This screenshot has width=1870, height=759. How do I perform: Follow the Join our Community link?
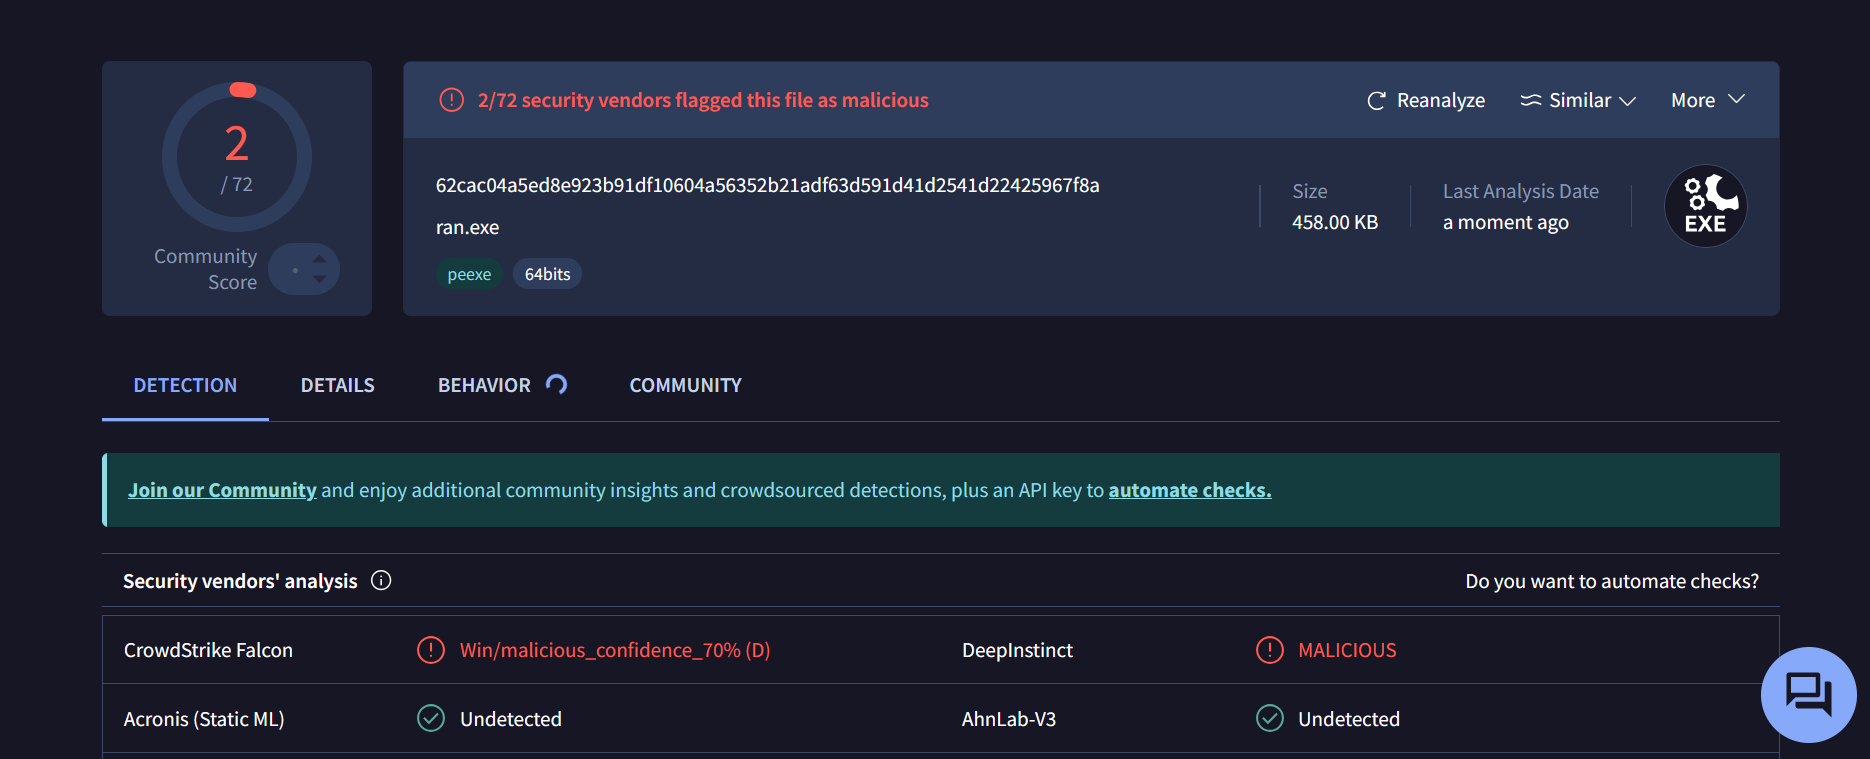(x=222, y=490)
